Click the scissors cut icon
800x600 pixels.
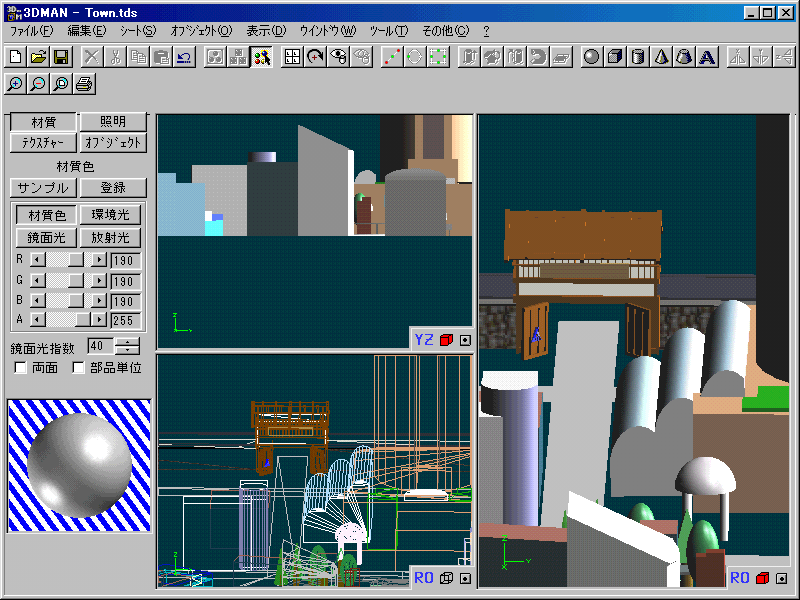coord(115,57)
